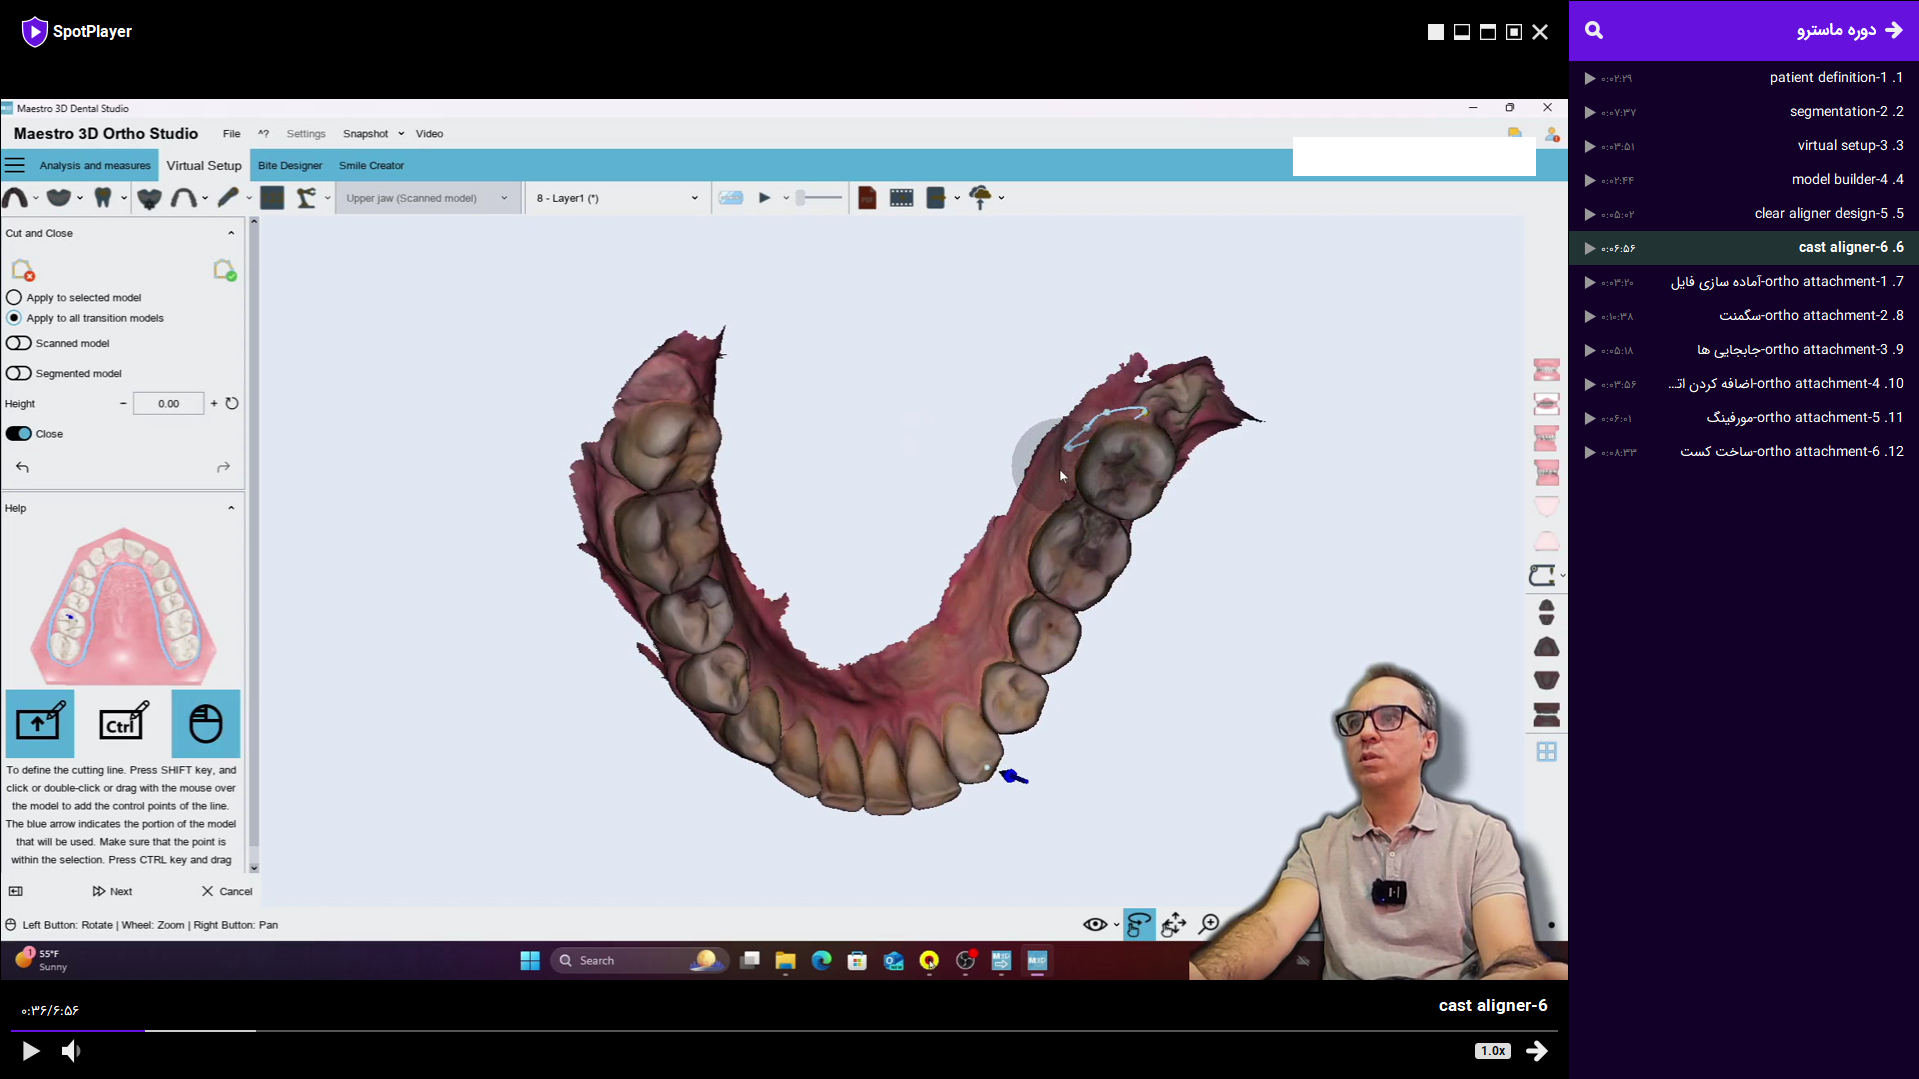This screenshot has height=1079, width=1919.
Task: Open play options dropdown arrow
Action: pos(786,198)
